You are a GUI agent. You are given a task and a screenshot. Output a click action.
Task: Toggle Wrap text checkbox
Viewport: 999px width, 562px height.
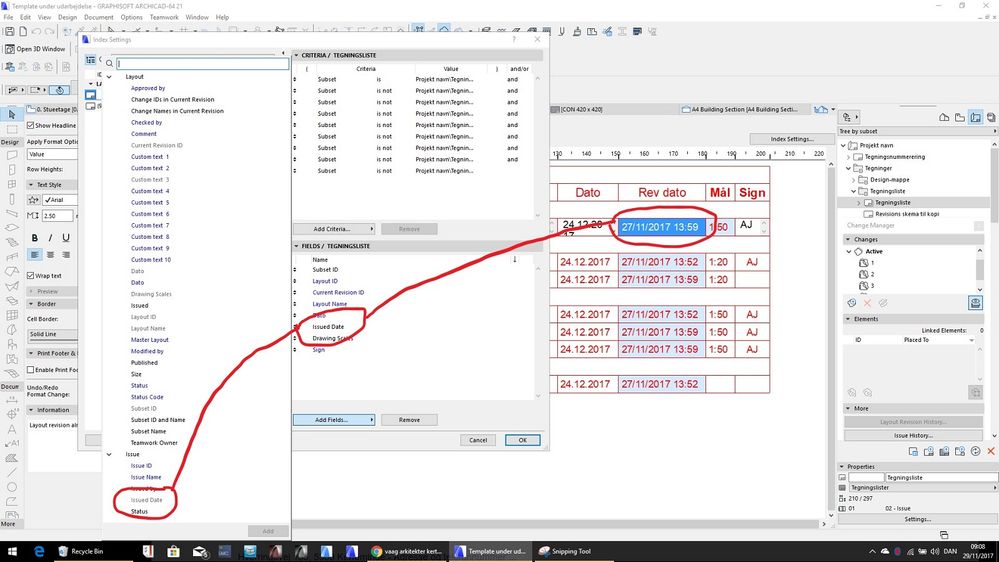(x=31, y=276)
